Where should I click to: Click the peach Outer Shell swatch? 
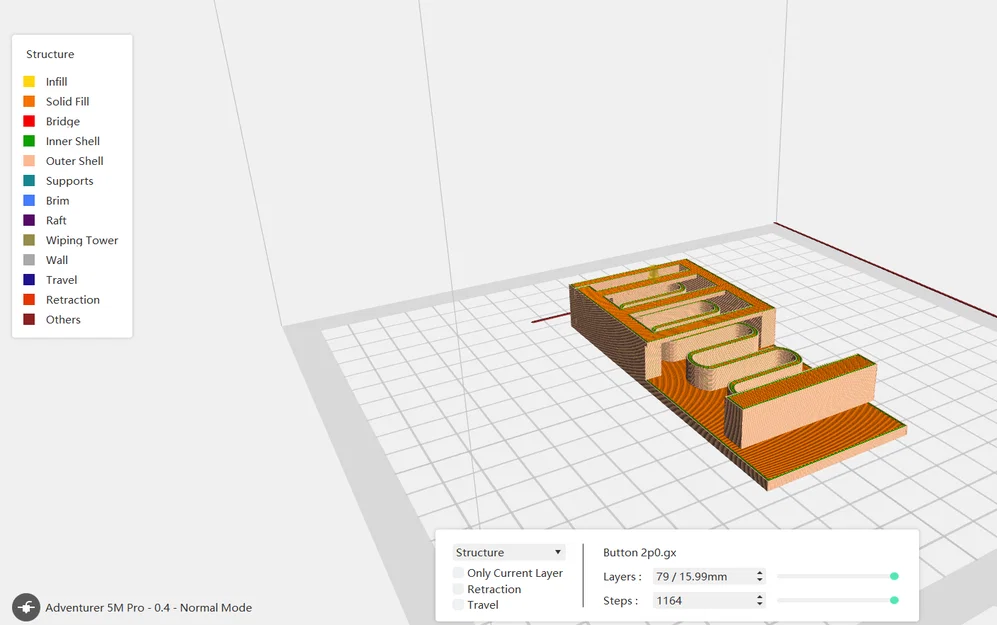point(29,161)
